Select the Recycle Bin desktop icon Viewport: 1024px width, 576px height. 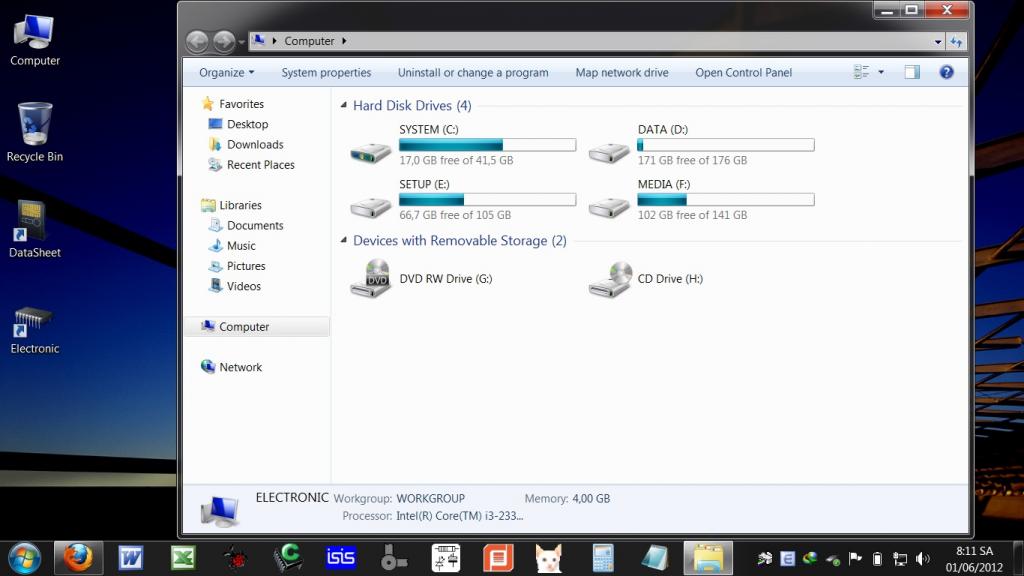pos(35,132)
